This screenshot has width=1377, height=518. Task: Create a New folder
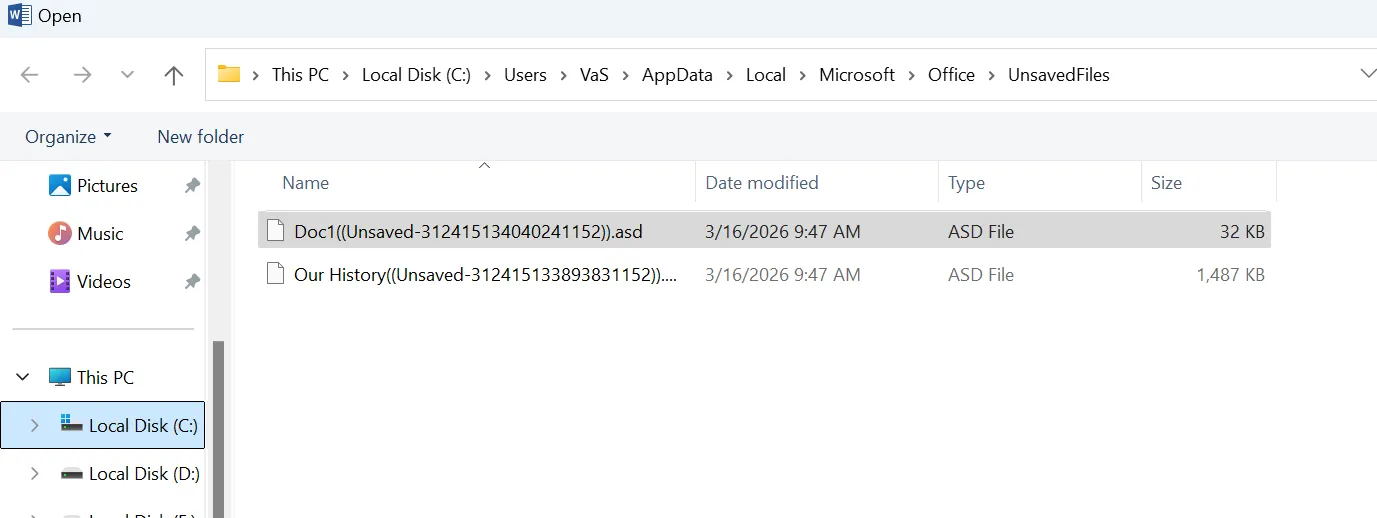(x=200, y=137)
